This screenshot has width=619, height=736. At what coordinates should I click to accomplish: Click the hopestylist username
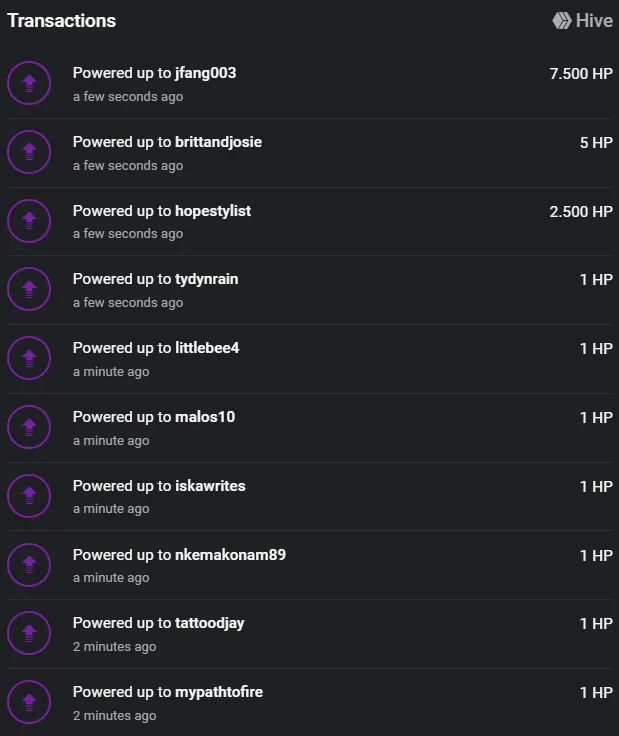[x=213, y=211]
